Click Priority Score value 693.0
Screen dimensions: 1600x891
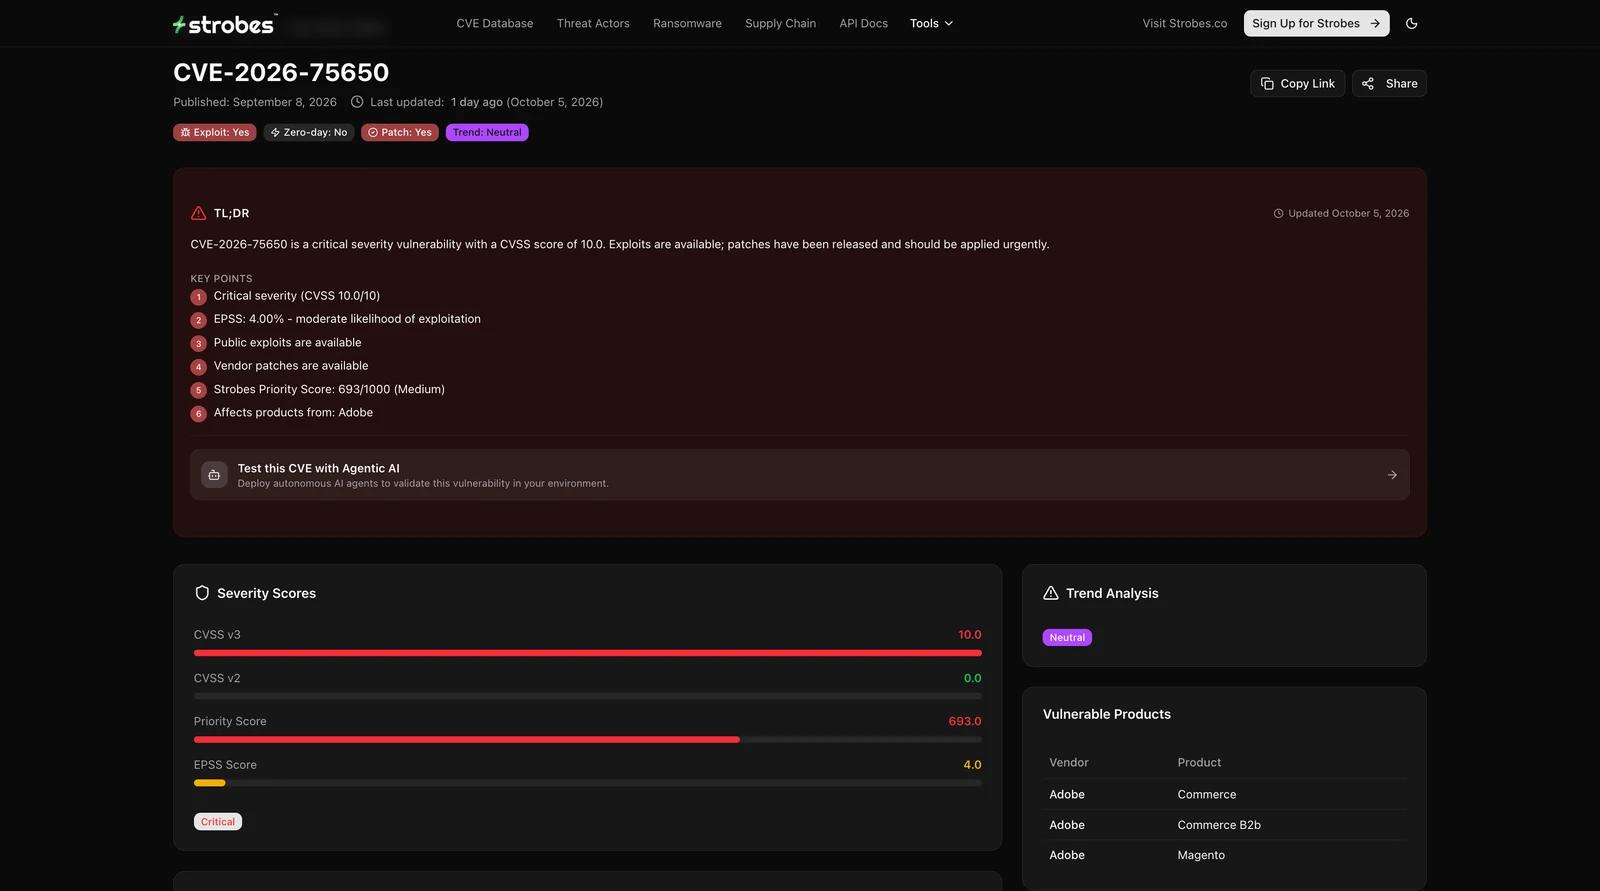tap(965, 721)
